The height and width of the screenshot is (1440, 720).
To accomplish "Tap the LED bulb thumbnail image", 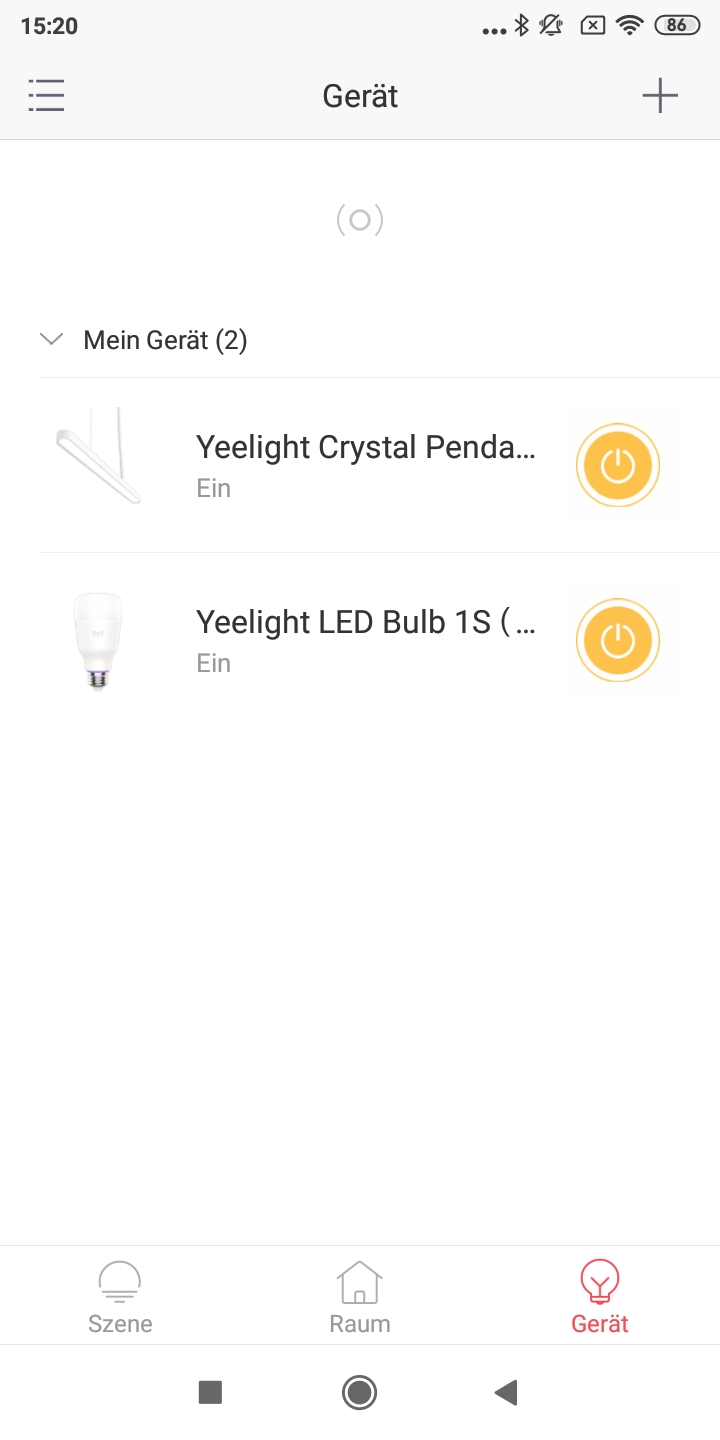I will click(97, 641).
